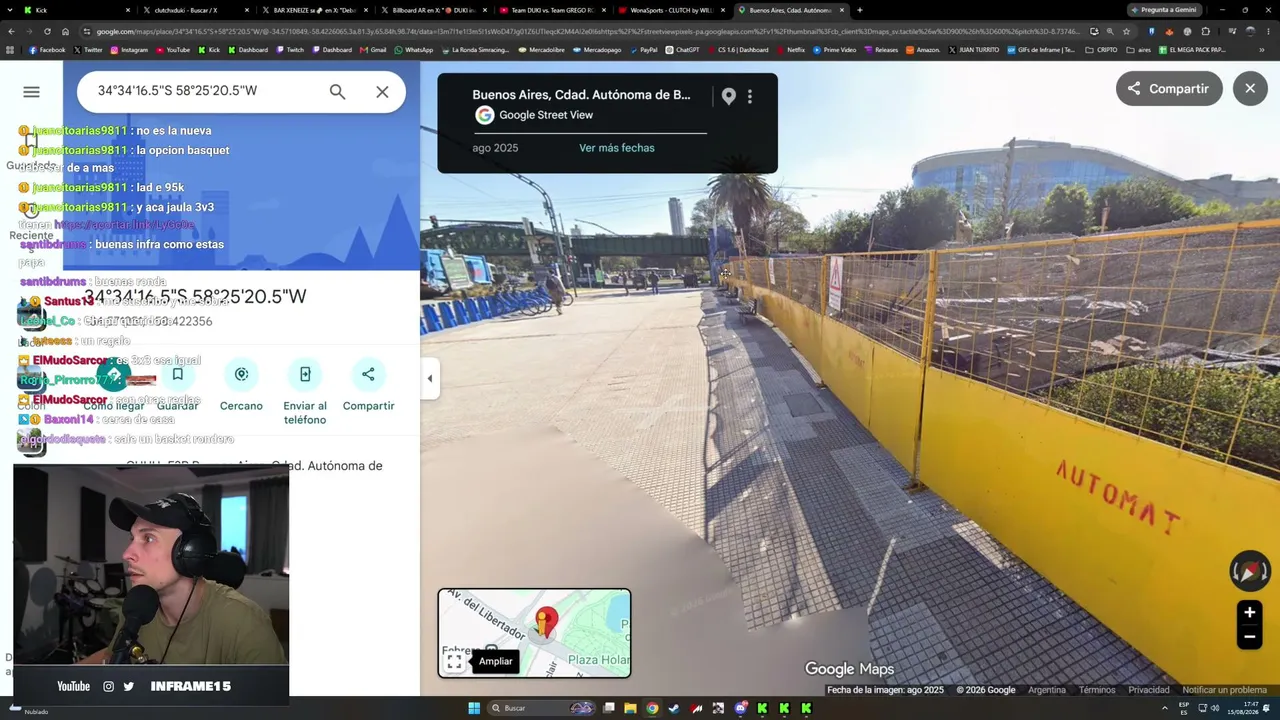Open the YouTube bookmark
Image resolution: width=1280 pixels, height=720 pixels.
(172, 50)
